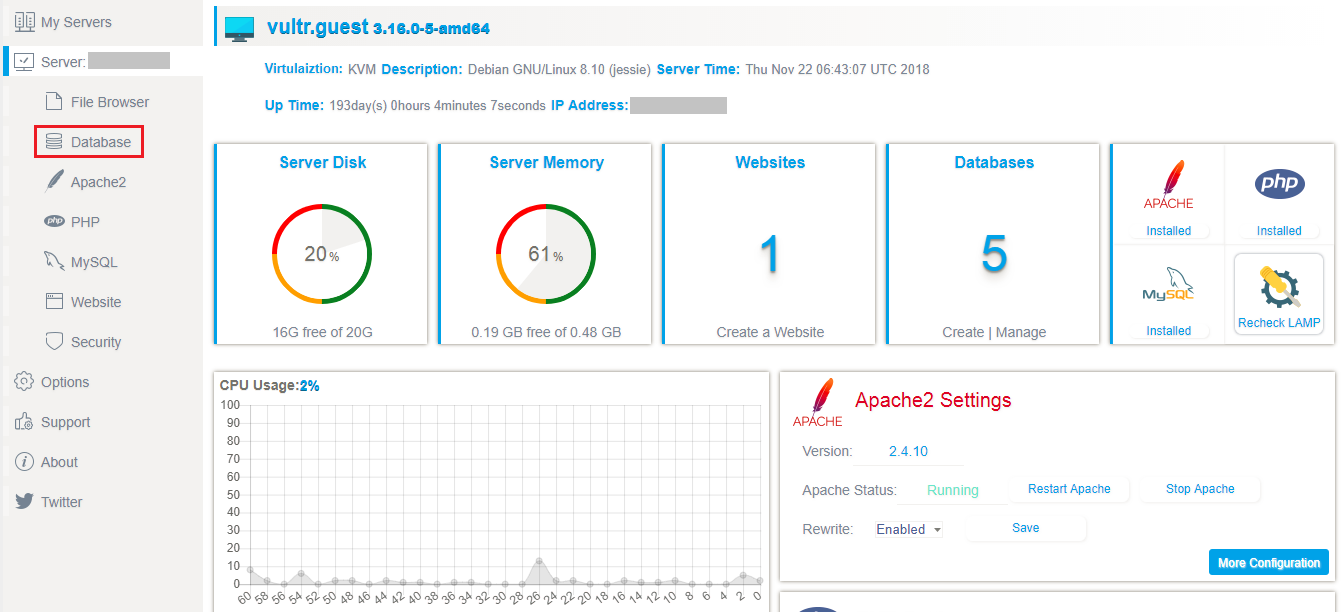This screenshot has height=612, width=1341.
Task: Click the Twitter bird icon
Action: [24, 501]
